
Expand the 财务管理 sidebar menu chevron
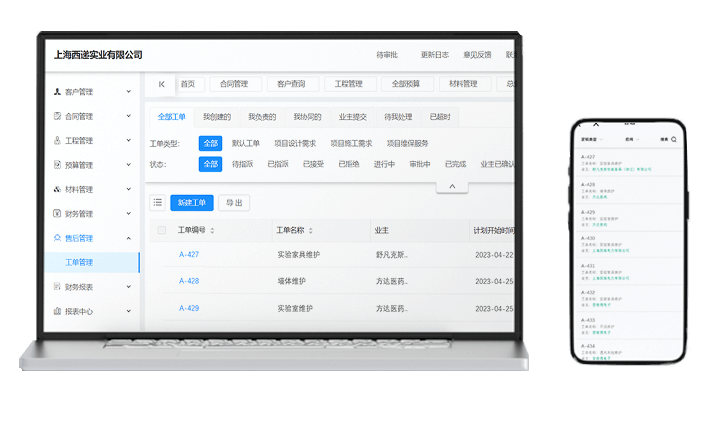click(x=128, y=214)
